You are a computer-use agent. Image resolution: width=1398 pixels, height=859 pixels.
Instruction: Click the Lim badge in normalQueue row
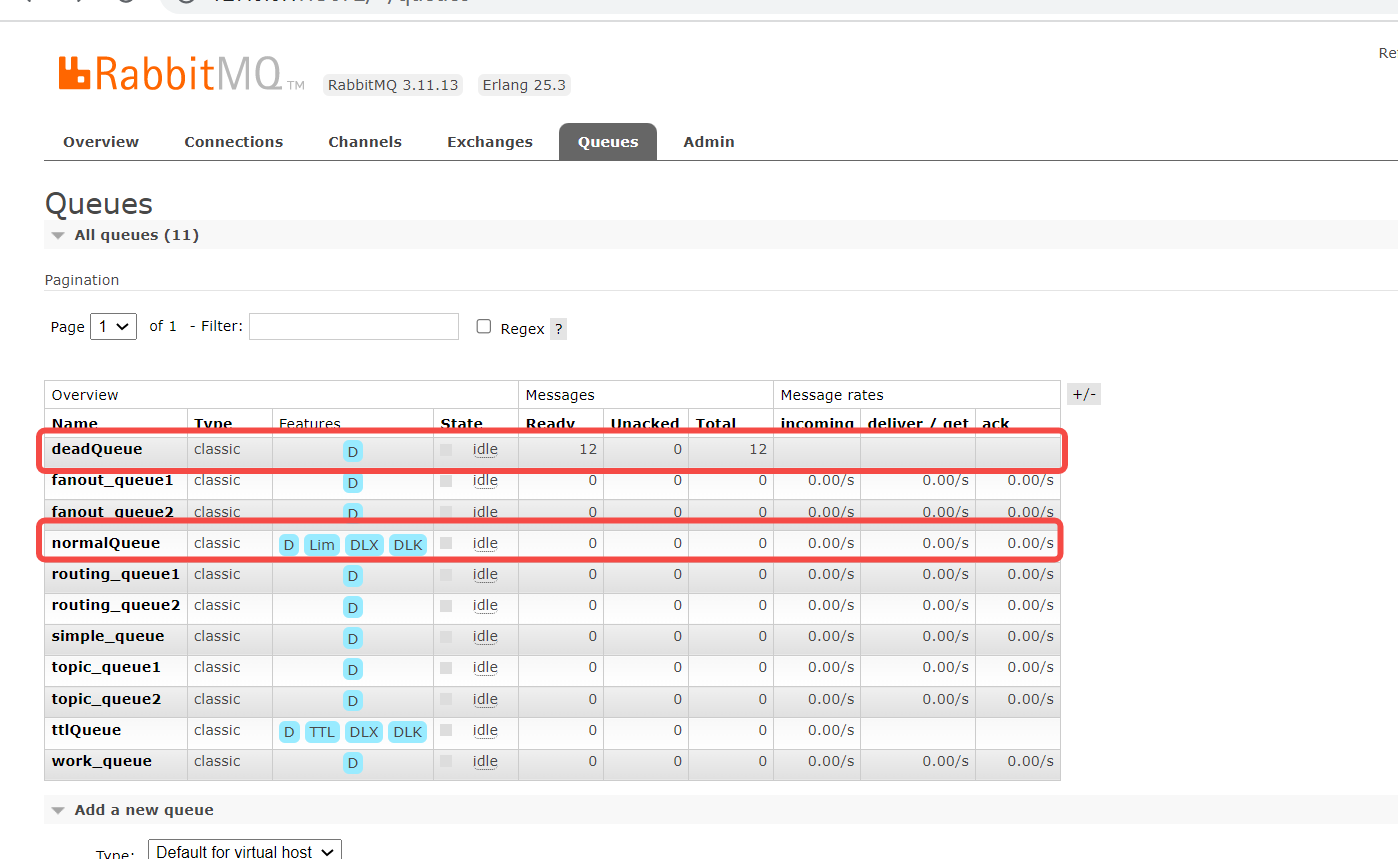[x=322, y=545]
